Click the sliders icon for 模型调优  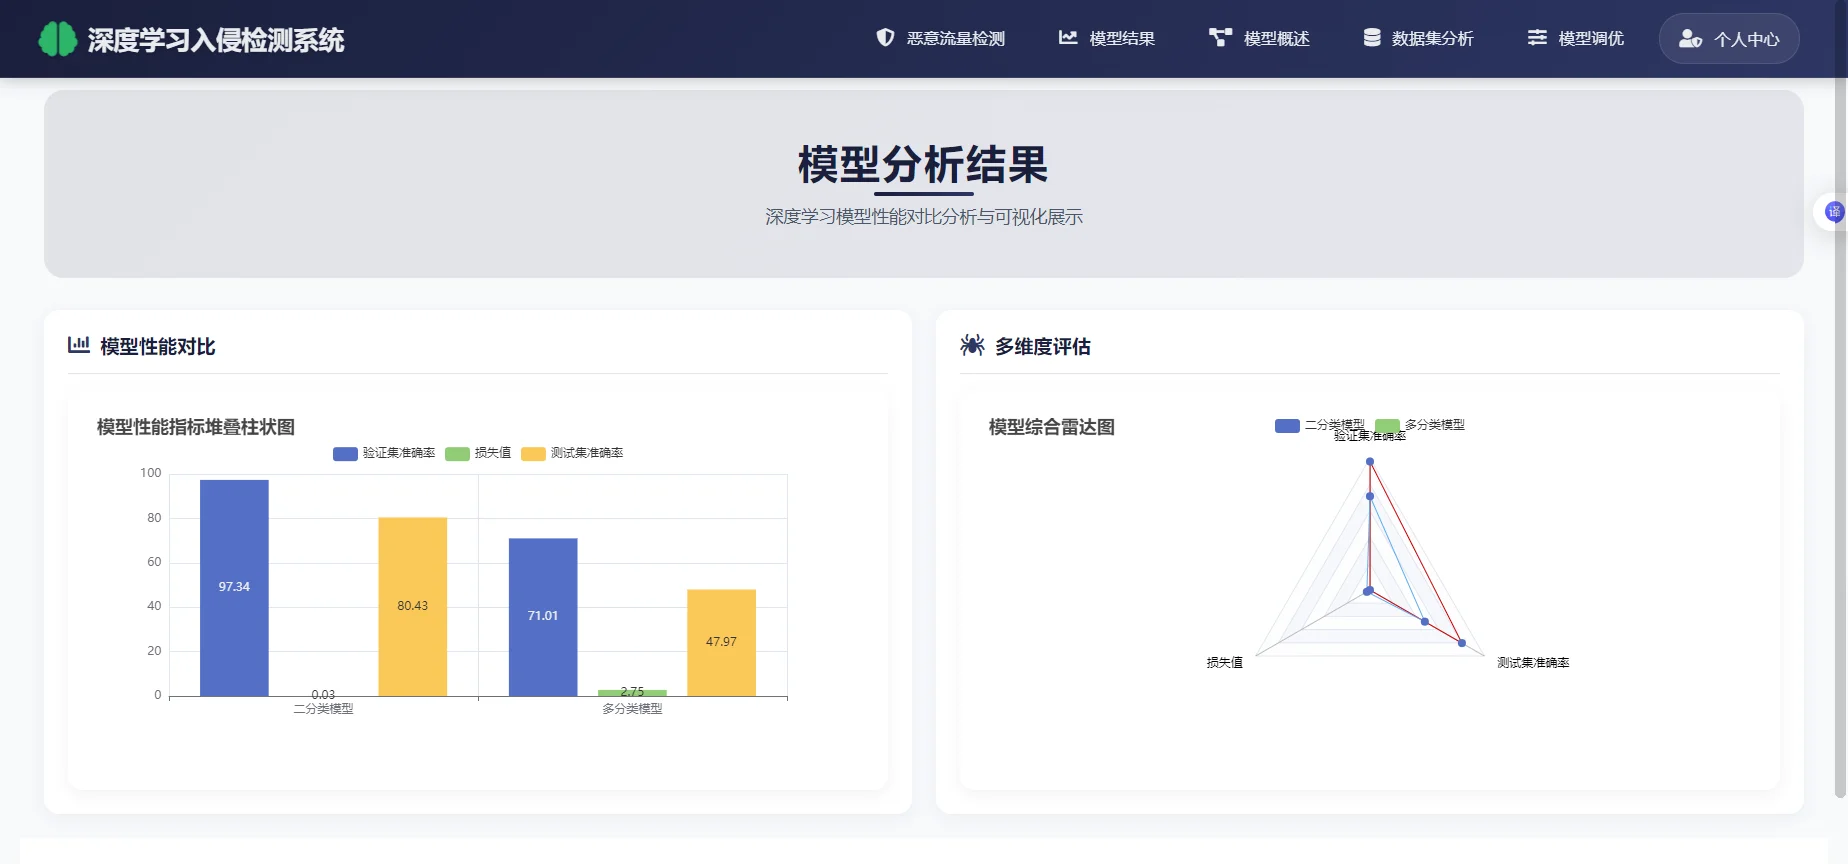1537,37
